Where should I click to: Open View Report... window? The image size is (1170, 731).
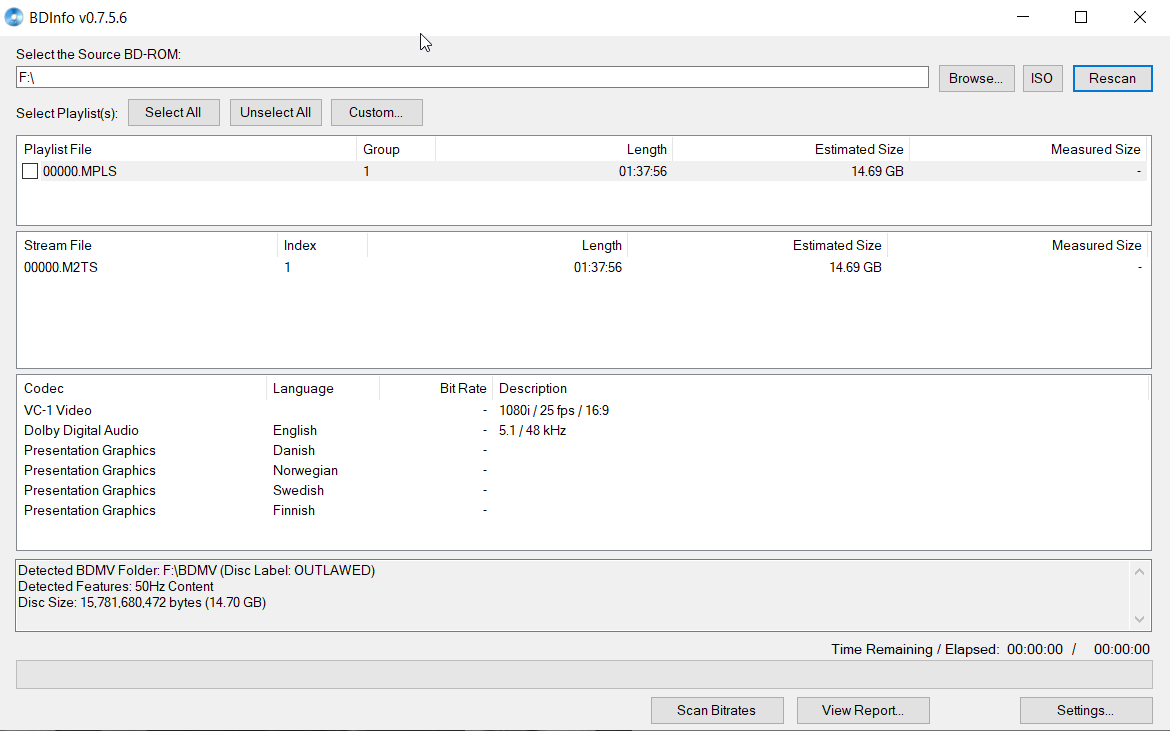[863, 710]
